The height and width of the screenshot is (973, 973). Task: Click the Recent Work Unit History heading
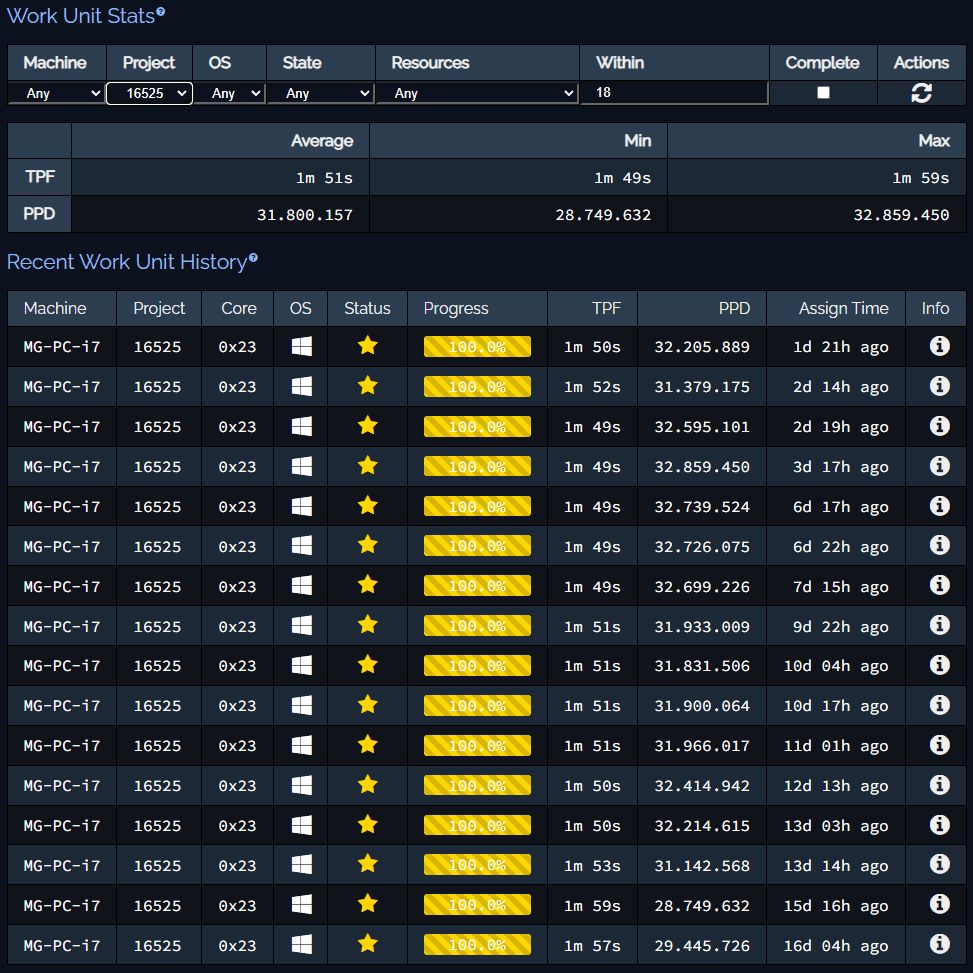point(127,262)
